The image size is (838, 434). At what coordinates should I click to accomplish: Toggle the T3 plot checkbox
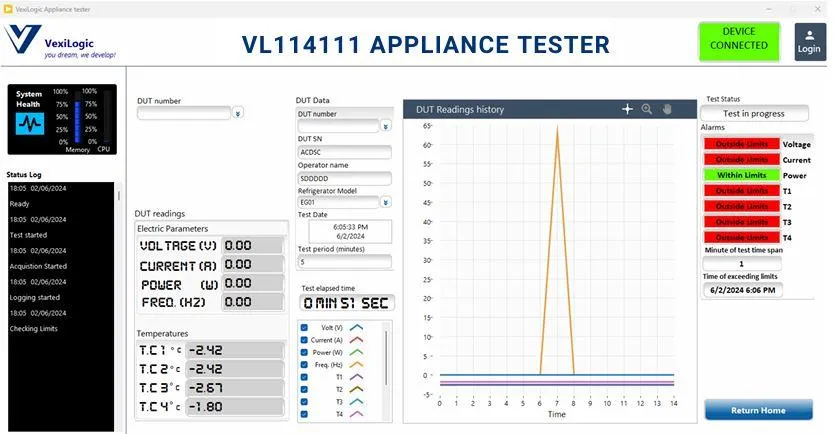pyautogui.click(x=304, y=401)
